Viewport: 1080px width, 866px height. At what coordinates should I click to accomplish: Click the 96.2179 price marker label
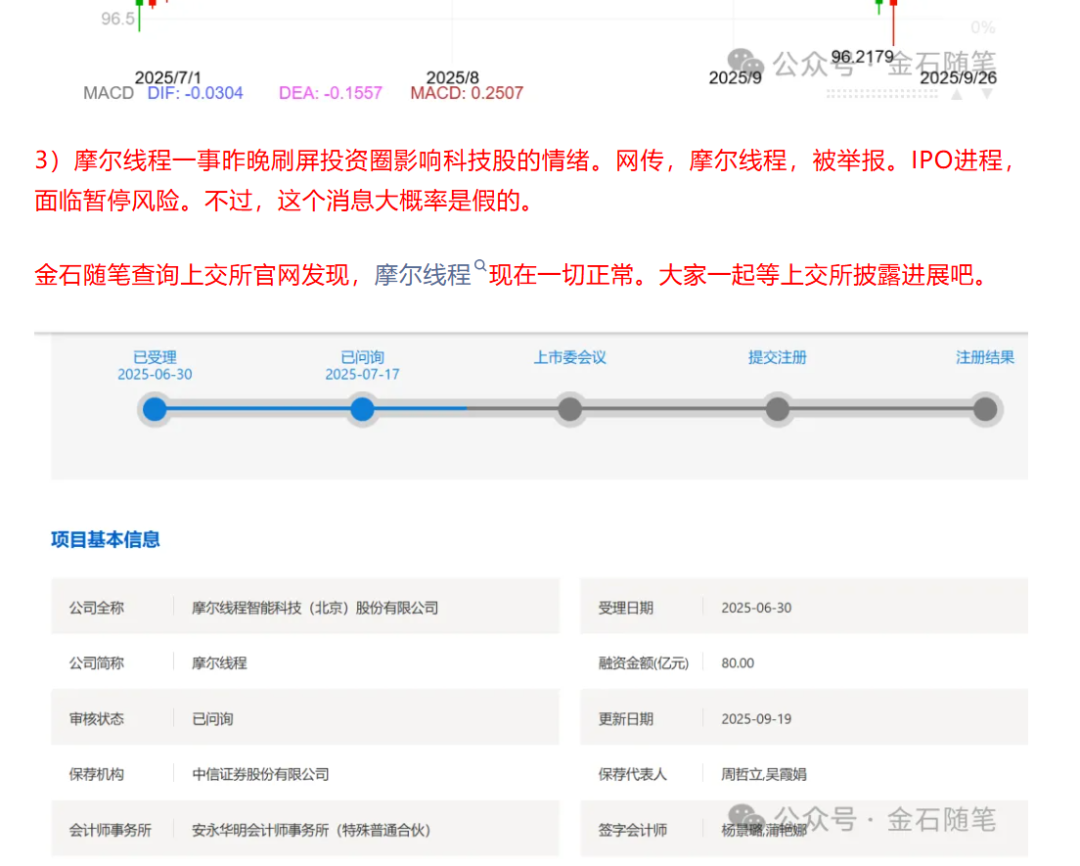point(862,56)
